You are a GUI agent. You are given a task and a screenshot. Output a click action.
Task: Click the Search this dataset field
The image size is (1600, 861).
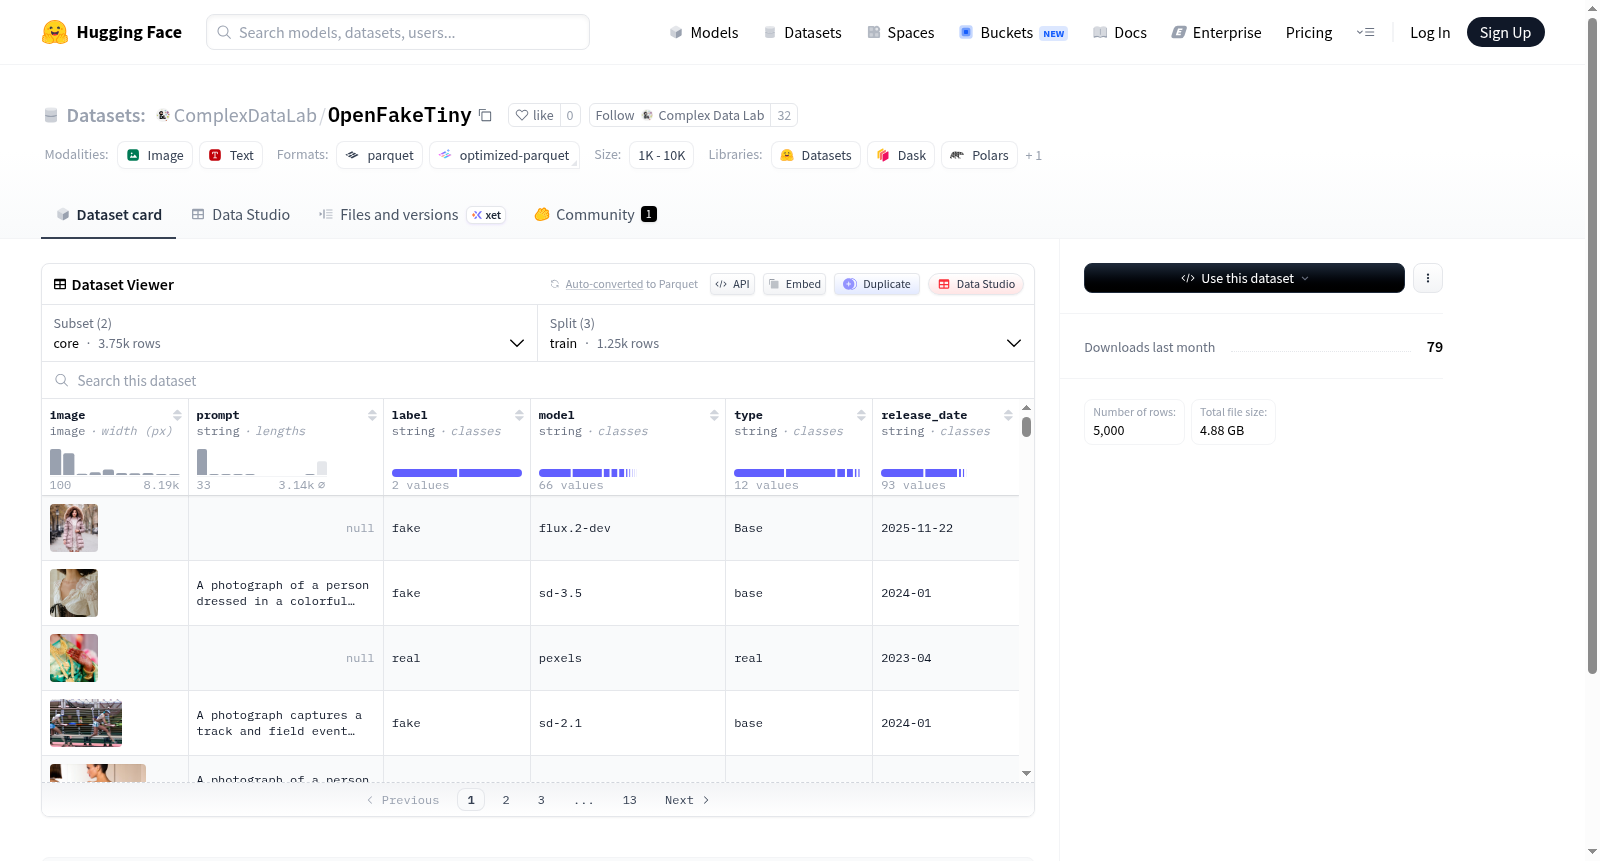point(538,380)
